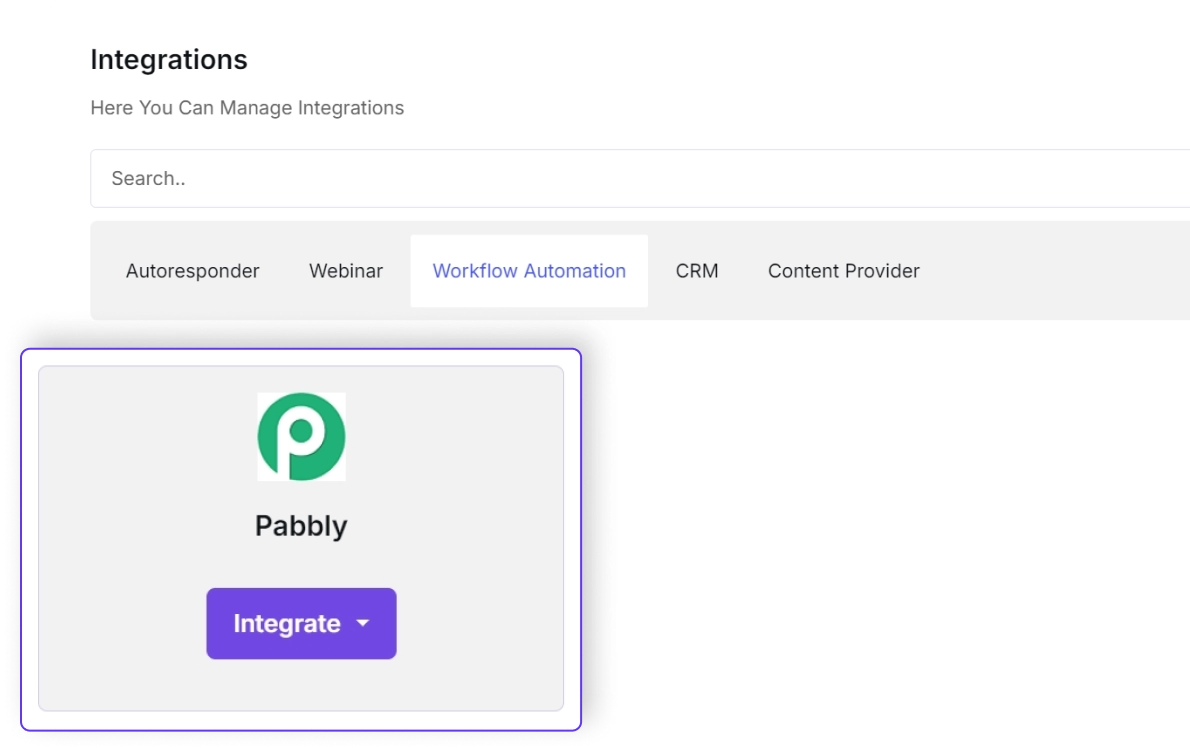Select the Workflow Automation tab
Image resolution: width=1190 pixels, height=752 pixels.
(x=529, y=271)
